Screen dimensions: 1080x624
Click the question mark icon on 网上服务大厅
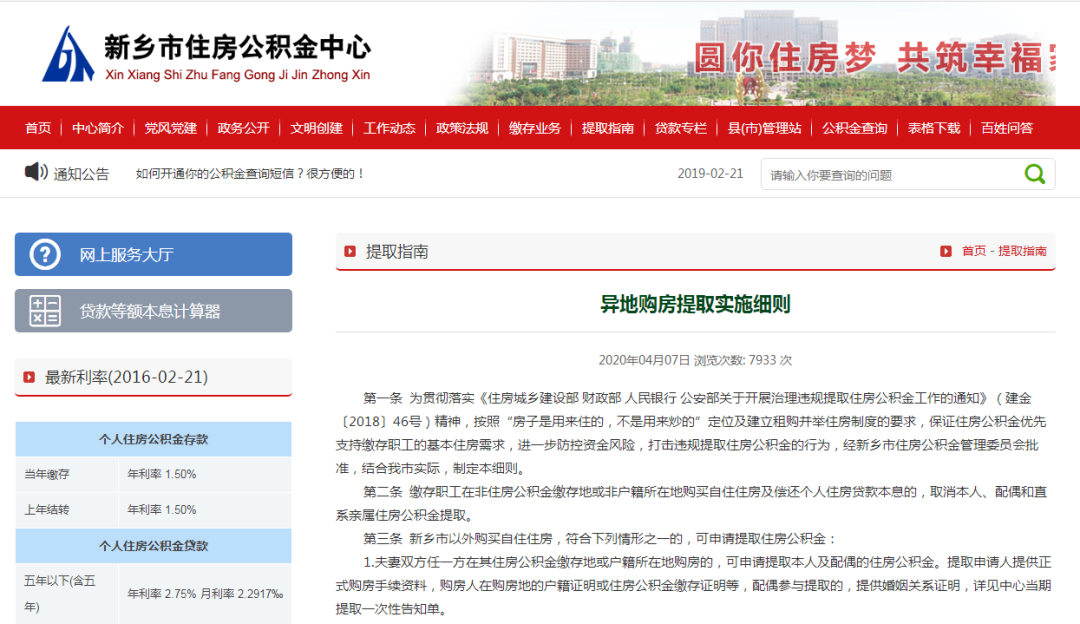click(45, 254)
